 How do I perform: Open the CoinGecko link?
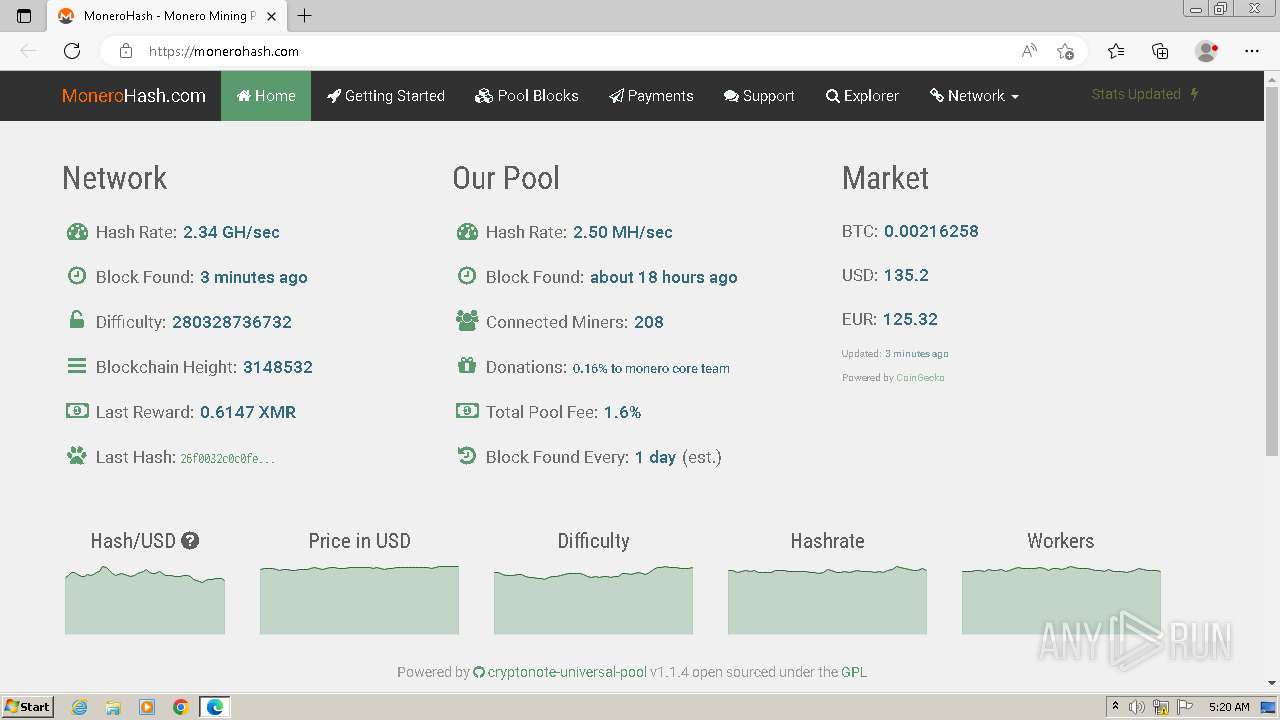coord(920,378)
